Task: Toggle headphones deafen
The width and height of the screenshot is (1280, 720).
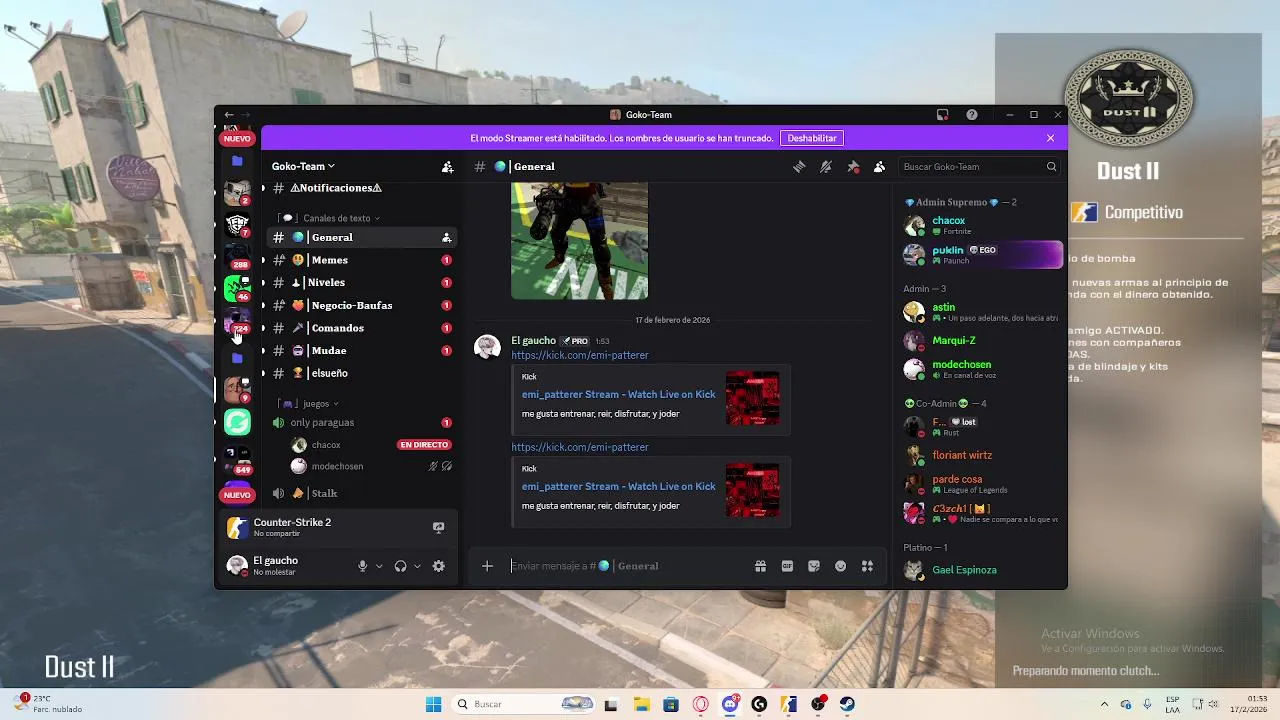Action: pos(400,566)
